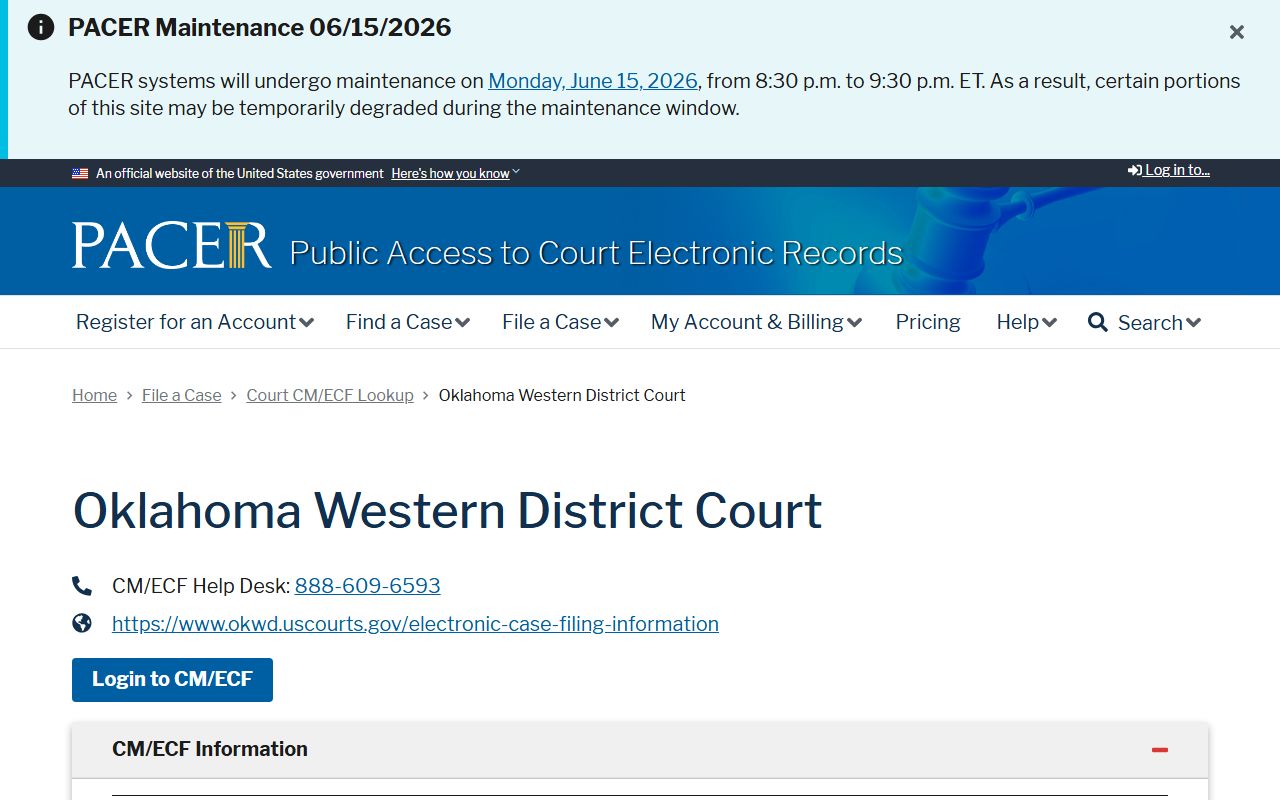
Task: Click the globe icon beside court URL
Action: point(82,624)
